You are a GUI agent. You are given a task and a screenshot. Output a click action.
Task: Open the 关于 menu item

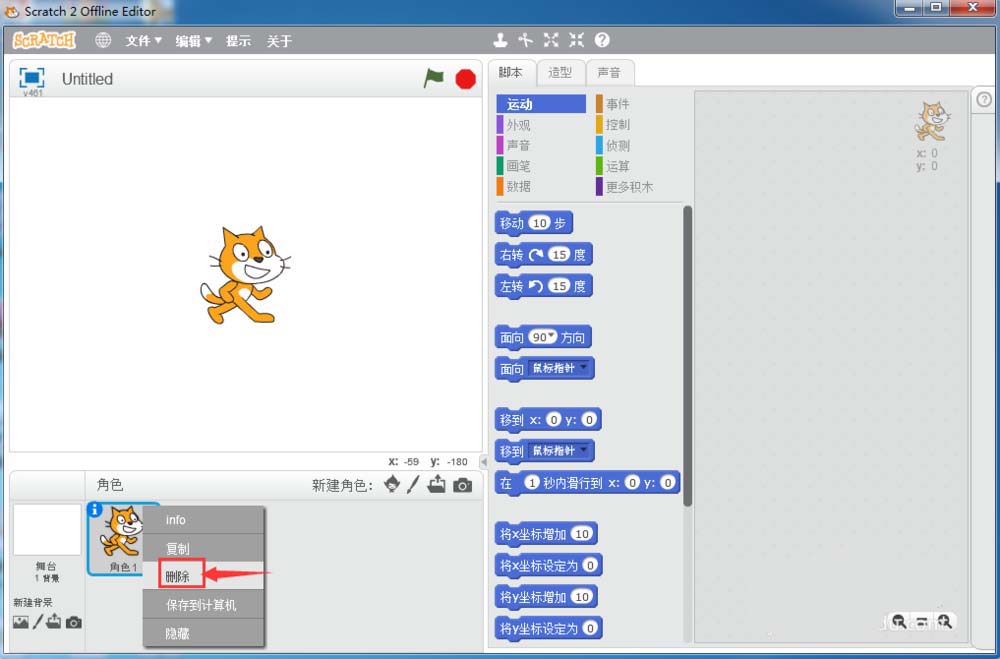[x=279, y=41]
